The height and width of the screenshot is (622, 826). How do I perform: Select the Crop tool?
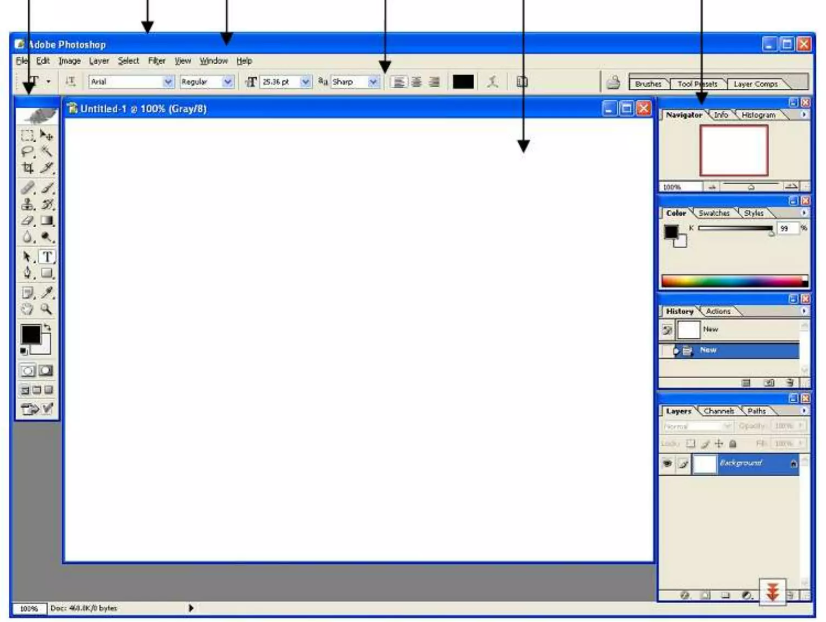pyautogui.click(x=28, y=168)
